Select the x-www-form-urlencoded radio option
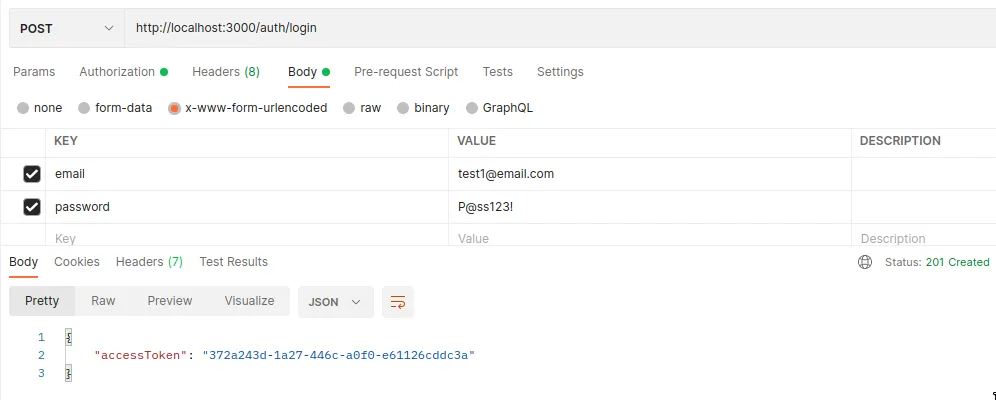996x400 pixels. point(175,108)
